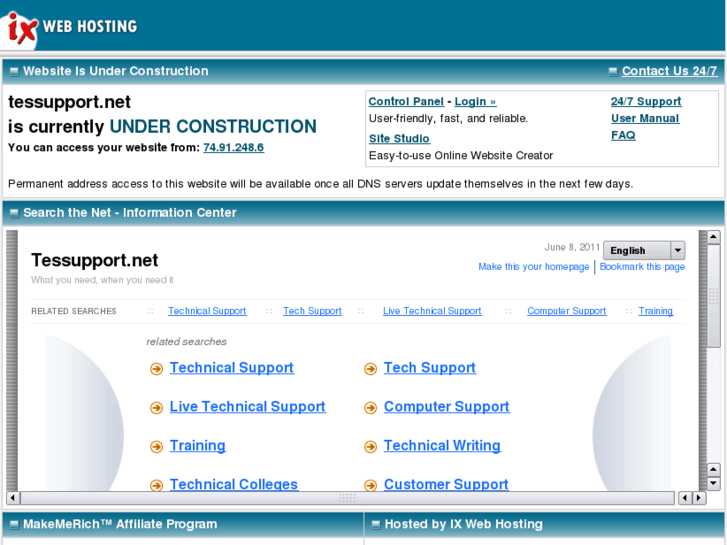This screenshot has height=545, width=727.
Task: Click Make this your homepage
Action: click(x=534, y=267)
